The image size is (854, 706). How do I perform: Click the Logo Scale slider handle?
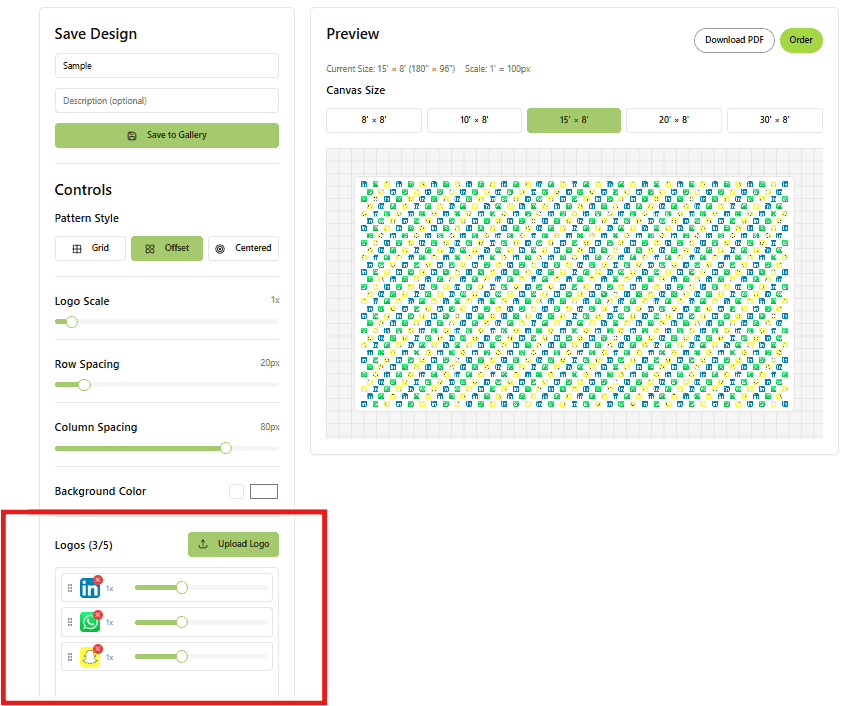coord(72,322)
